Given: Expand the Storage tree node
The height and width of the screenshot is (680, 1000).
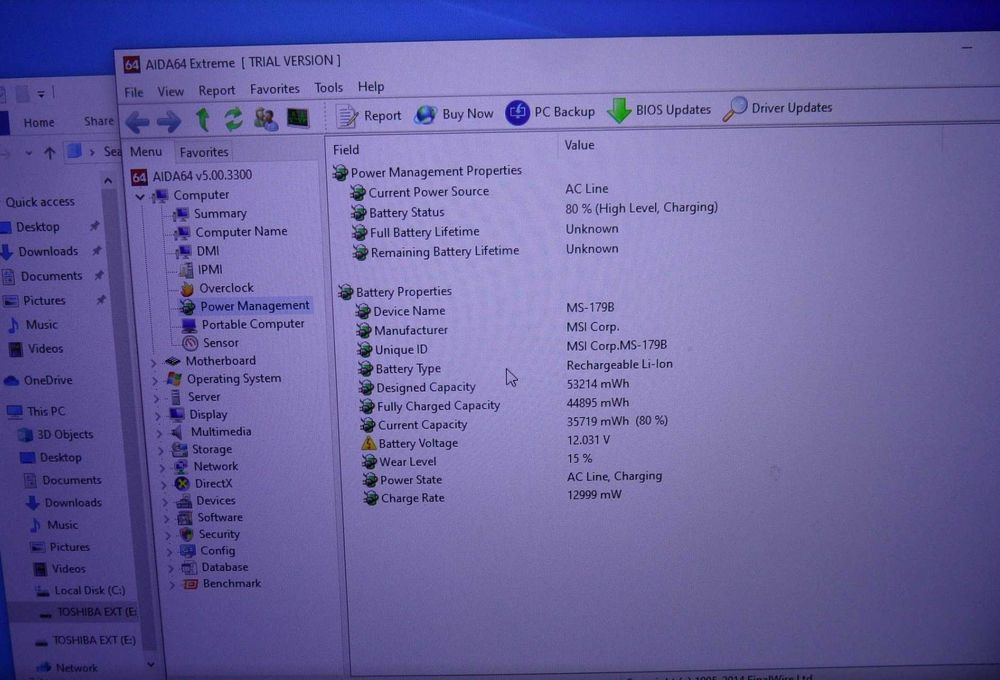Looking at the screenshot, I should (160, 450).
